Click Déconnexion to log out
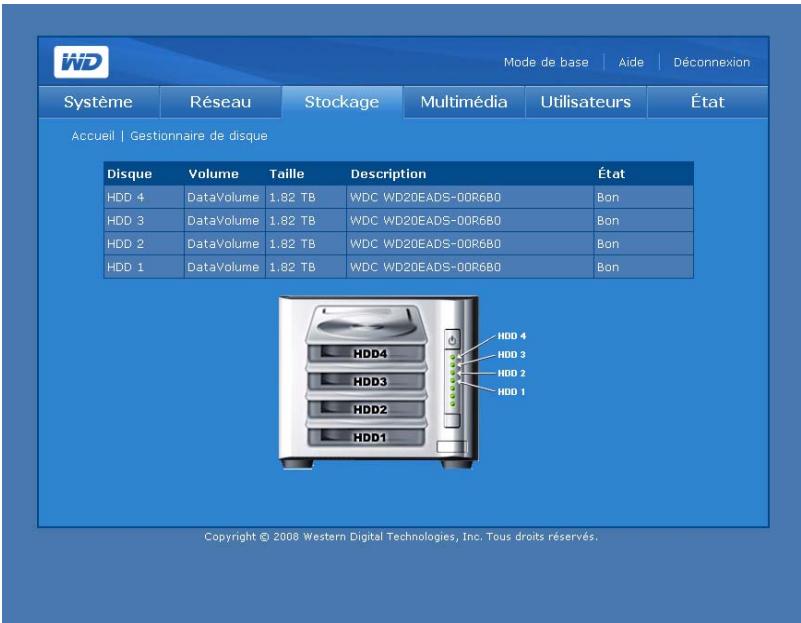 [712, 62]
